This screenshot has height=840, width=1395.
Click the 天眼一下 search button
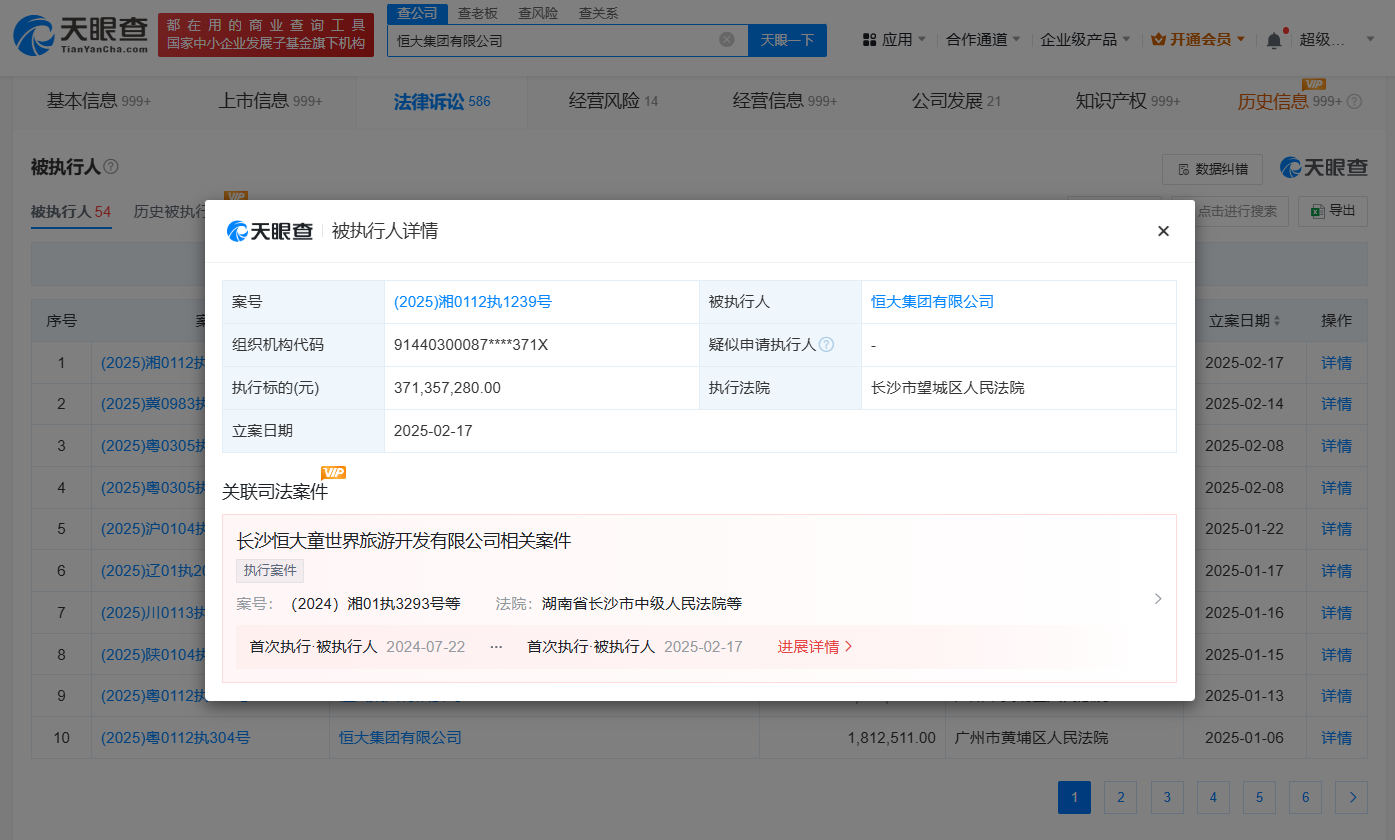(x=787, y=40)
